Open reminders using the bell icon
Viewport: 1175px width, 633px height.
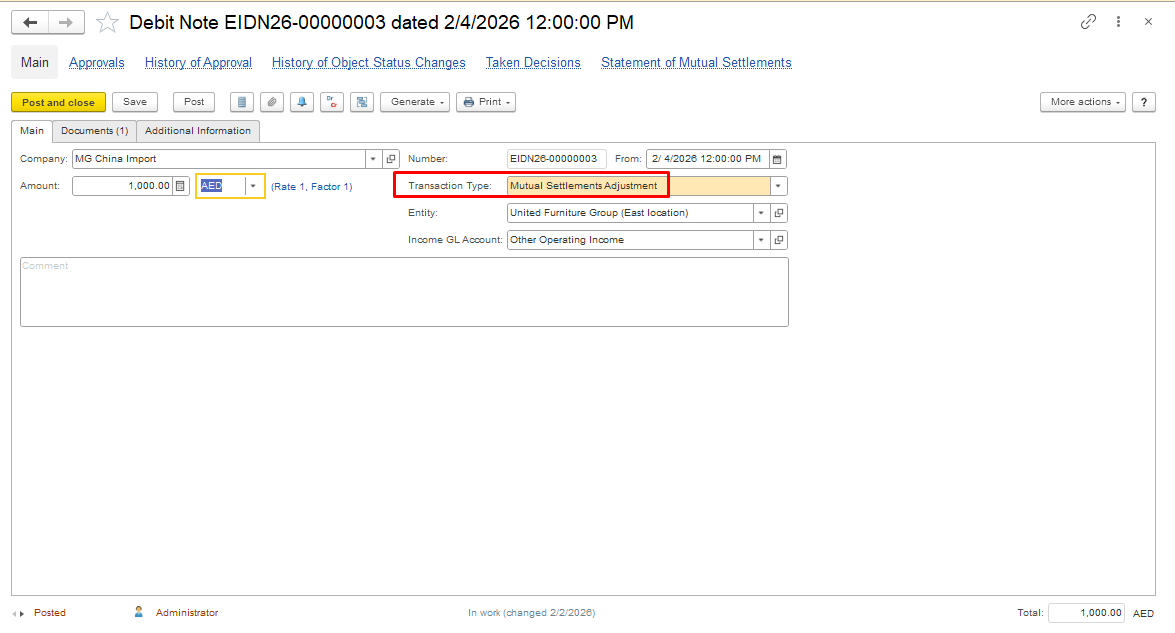point(301,102)
